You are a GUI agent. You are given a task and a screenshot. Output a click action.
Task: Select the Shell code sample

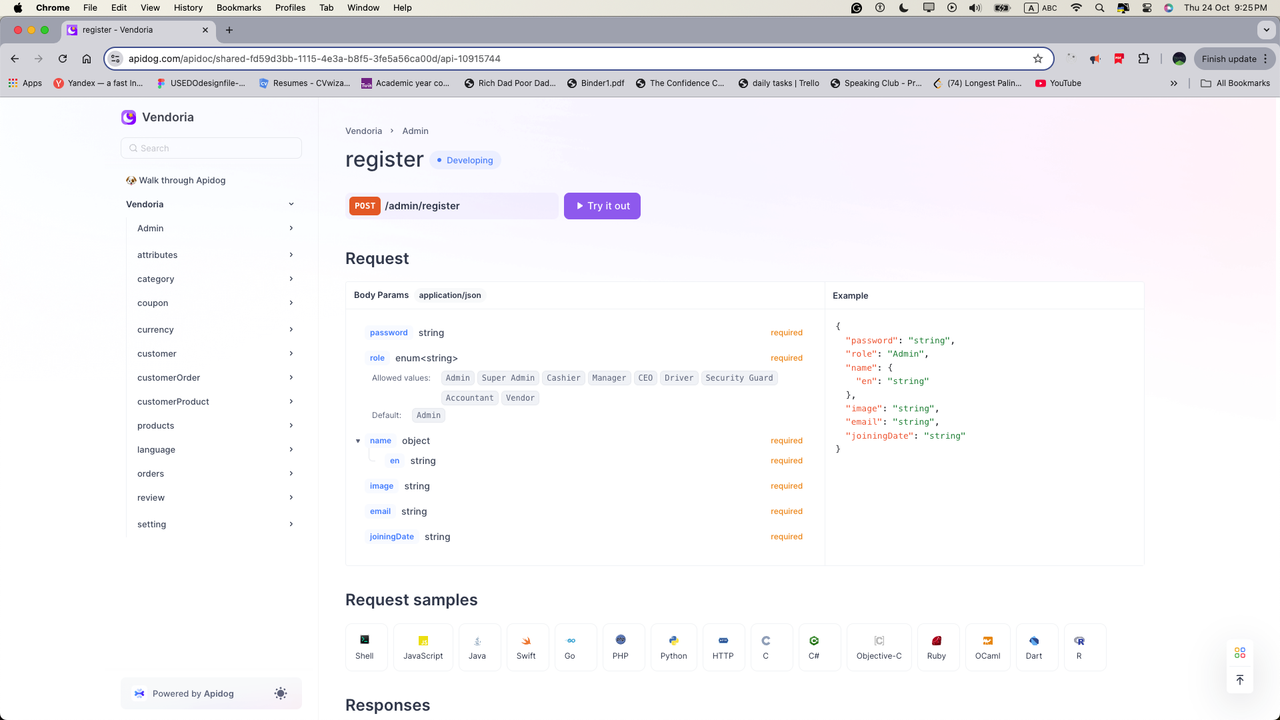[x=365, y=646]
